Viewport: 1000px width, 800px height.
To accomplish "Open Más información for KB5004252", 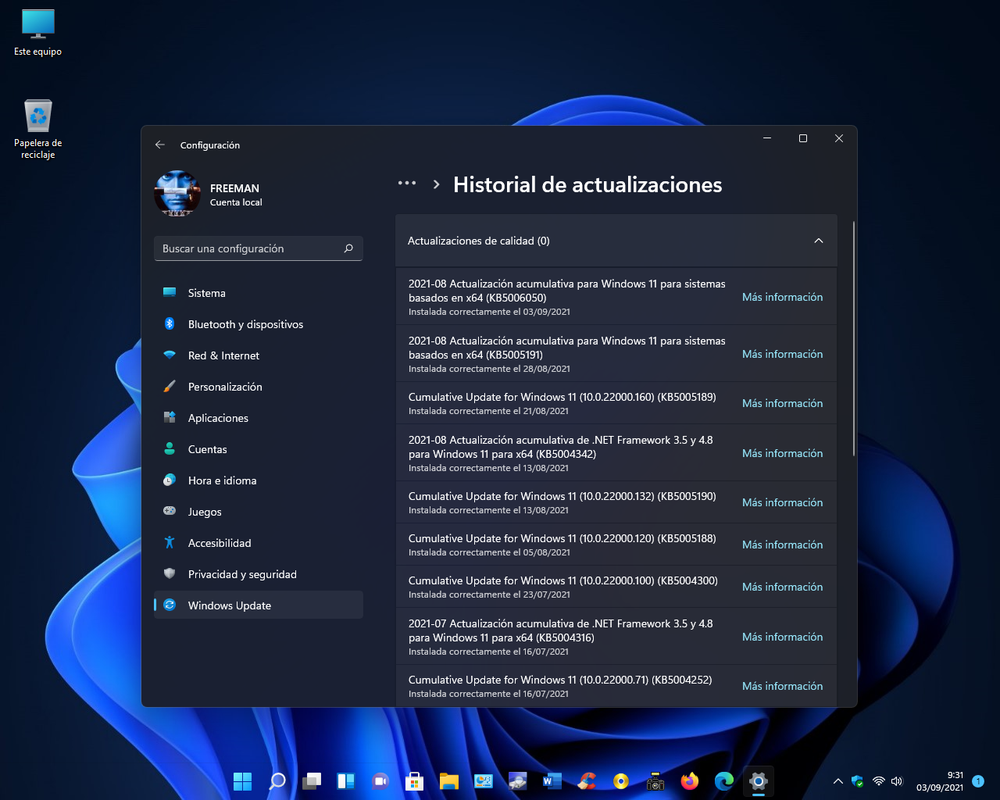I will (782, 686).
